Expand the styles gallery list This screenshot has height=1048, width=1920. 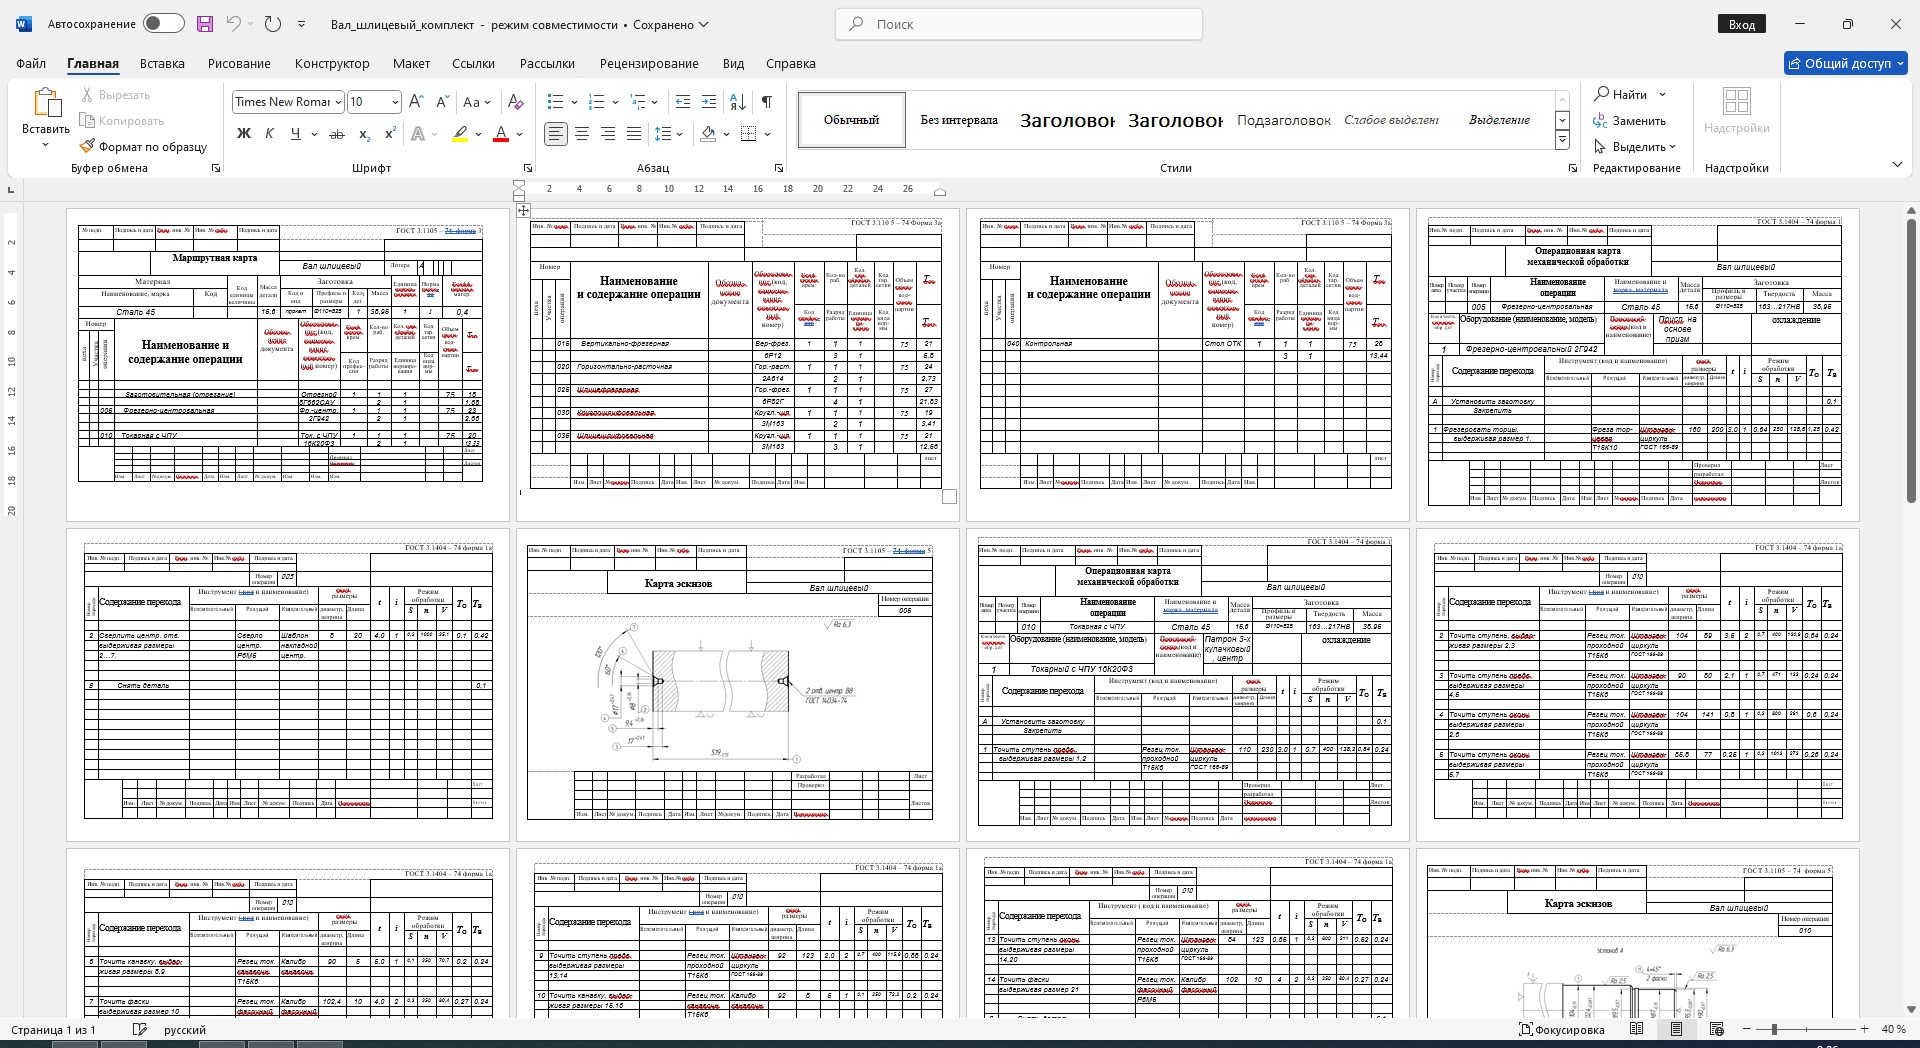click(1562, 140)
